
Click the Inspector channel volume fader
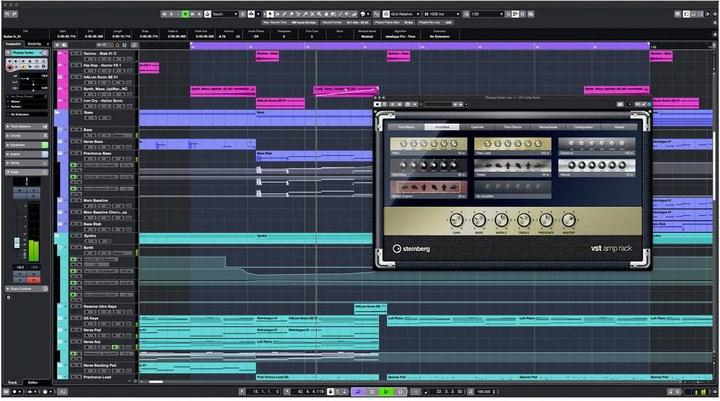click(x=17, y=243)
